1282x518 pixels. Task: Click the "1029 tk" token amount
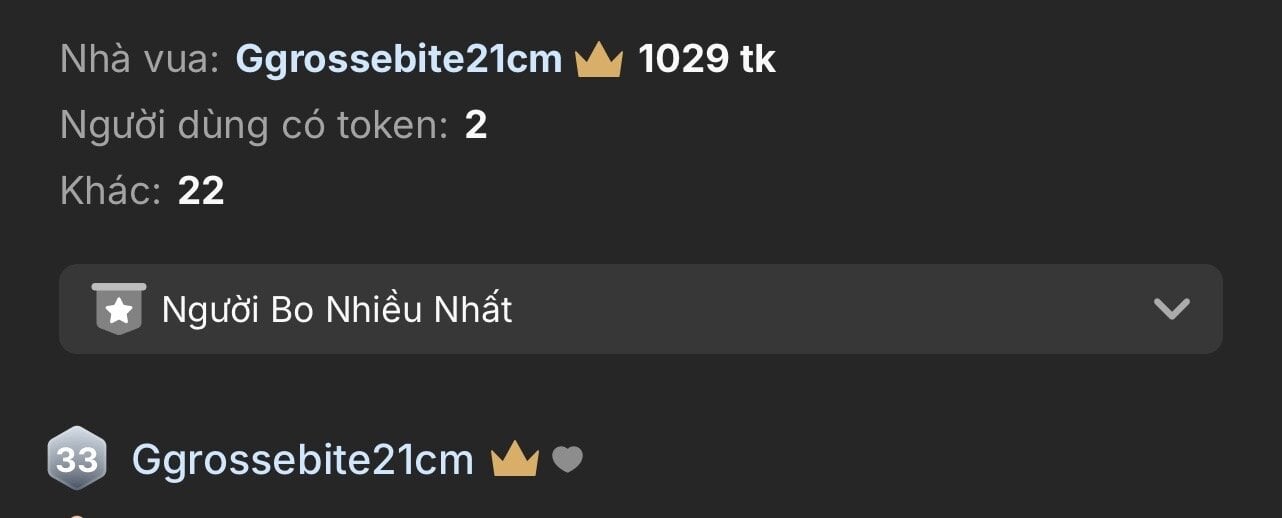coord(707,60)
